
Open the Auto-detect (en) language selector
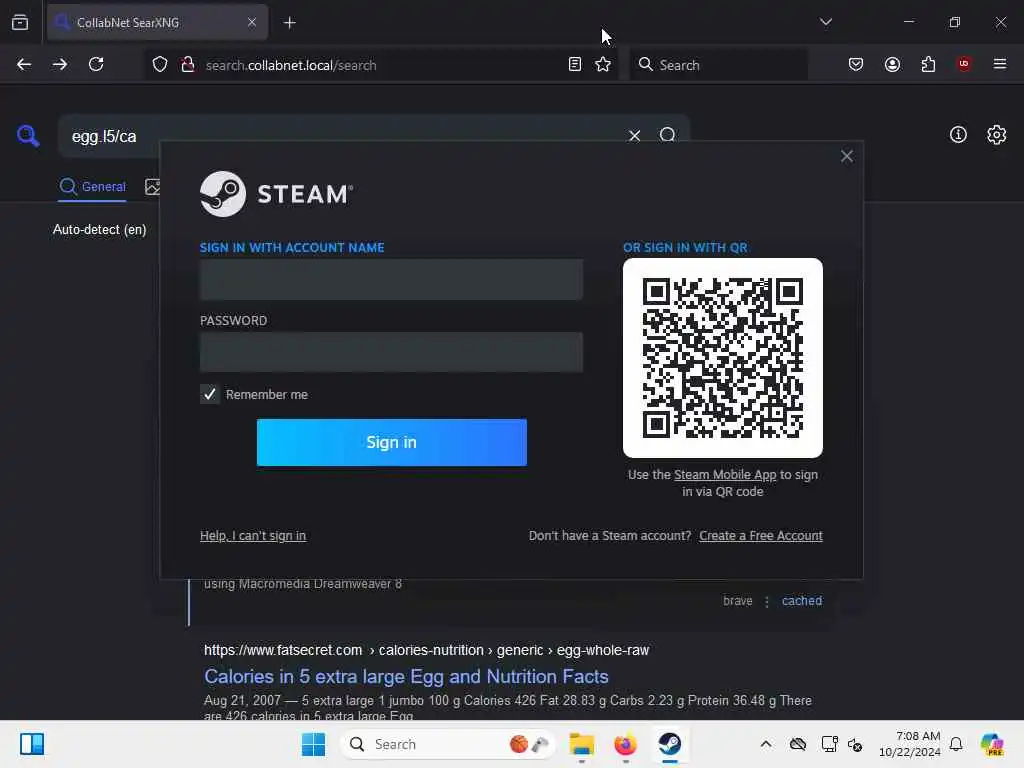click(99, 230)
